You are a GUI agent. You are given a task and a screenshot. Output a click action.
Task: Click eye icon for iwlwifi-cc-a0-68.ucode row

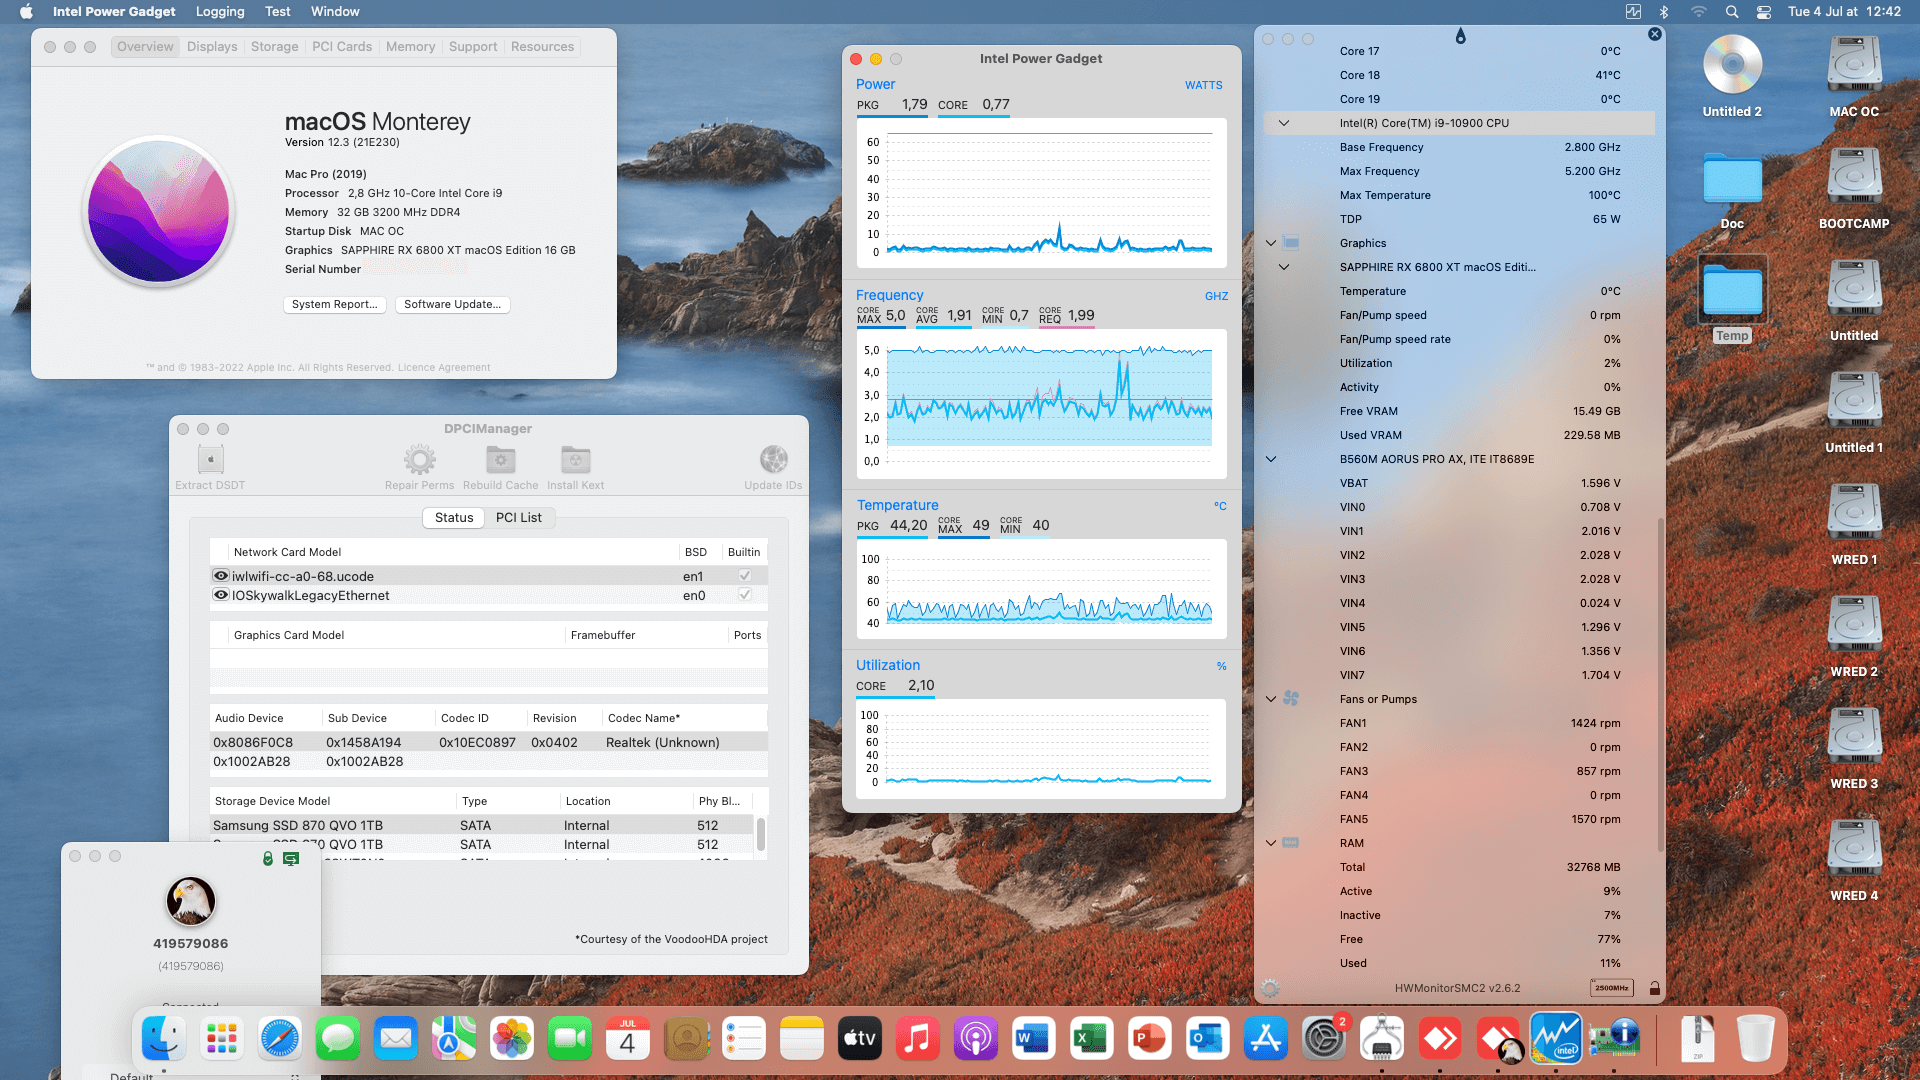click(221, 576)
